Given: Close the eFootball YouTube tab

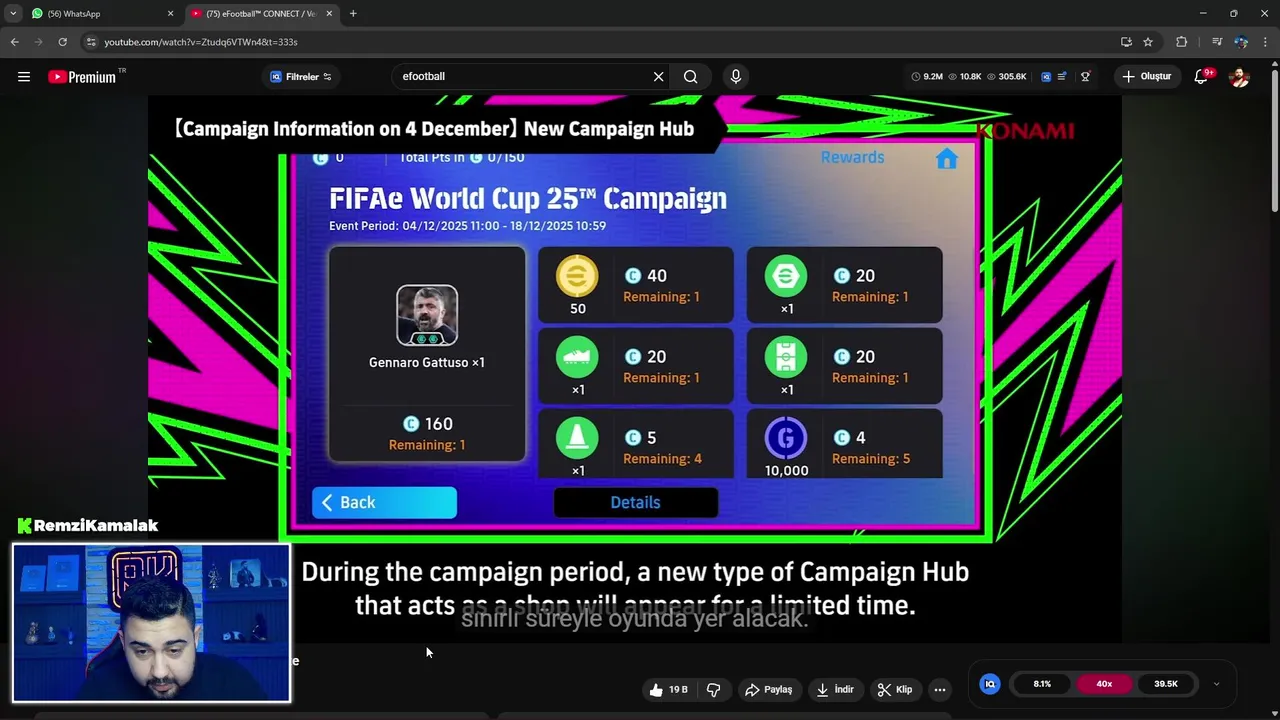Looking at the screenshot, I should 329,14.
